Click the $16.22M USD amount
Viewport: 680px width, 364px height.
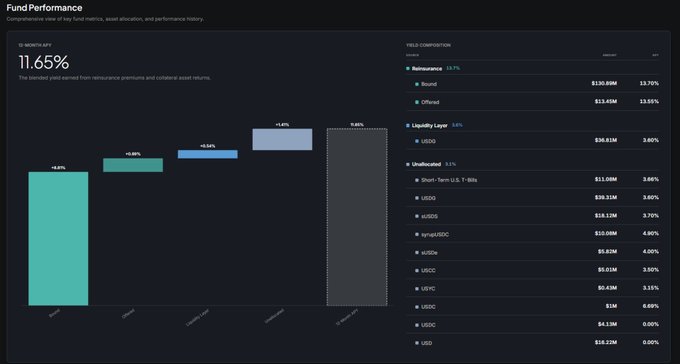[x=606, y=342]
